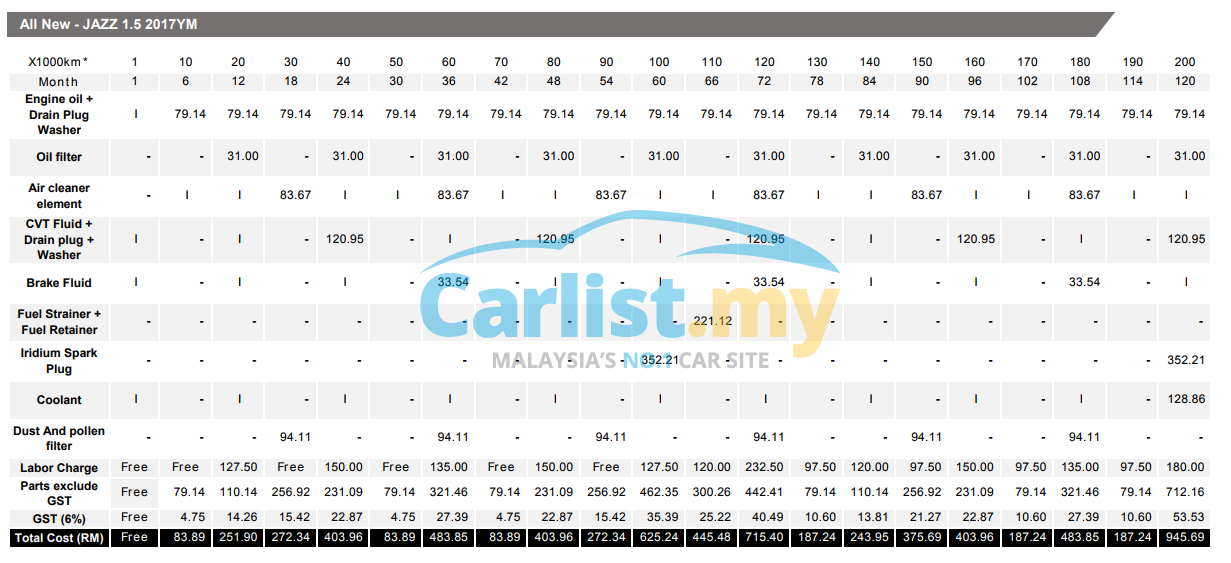Click the 712.16 parts cost cell

[1184, 491]
